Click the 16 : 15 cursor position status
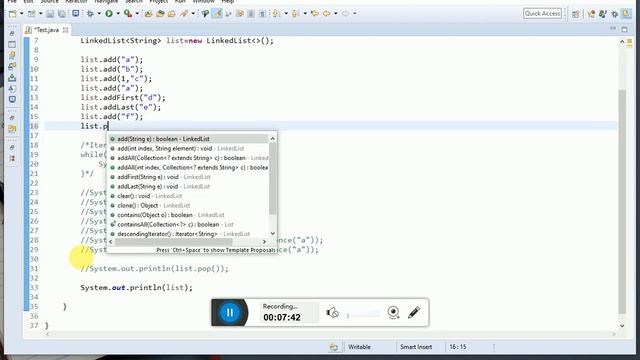 tap(458, 347)
